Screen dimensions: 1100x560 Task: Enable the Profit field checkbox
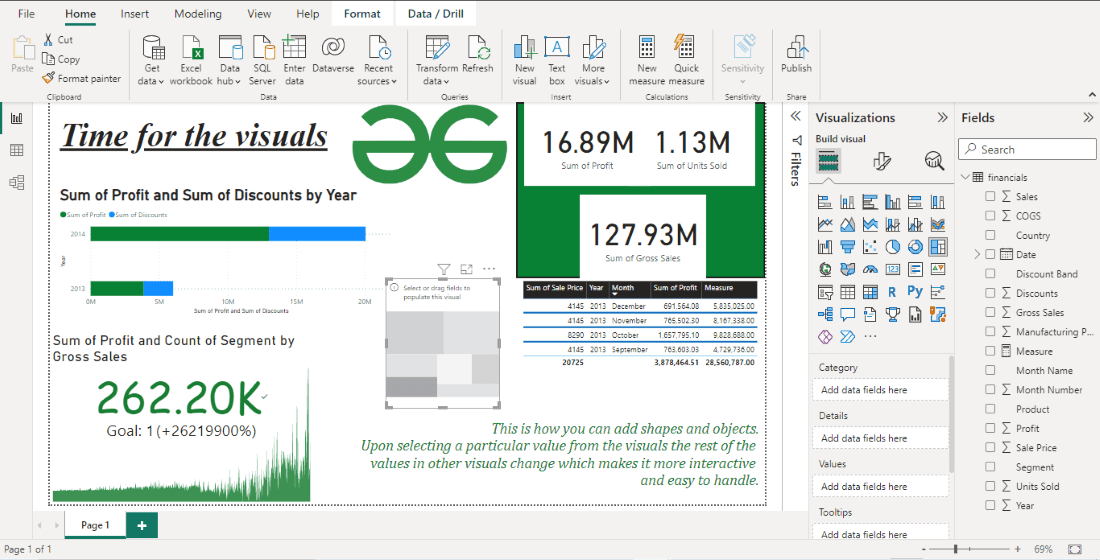(990, 428)
